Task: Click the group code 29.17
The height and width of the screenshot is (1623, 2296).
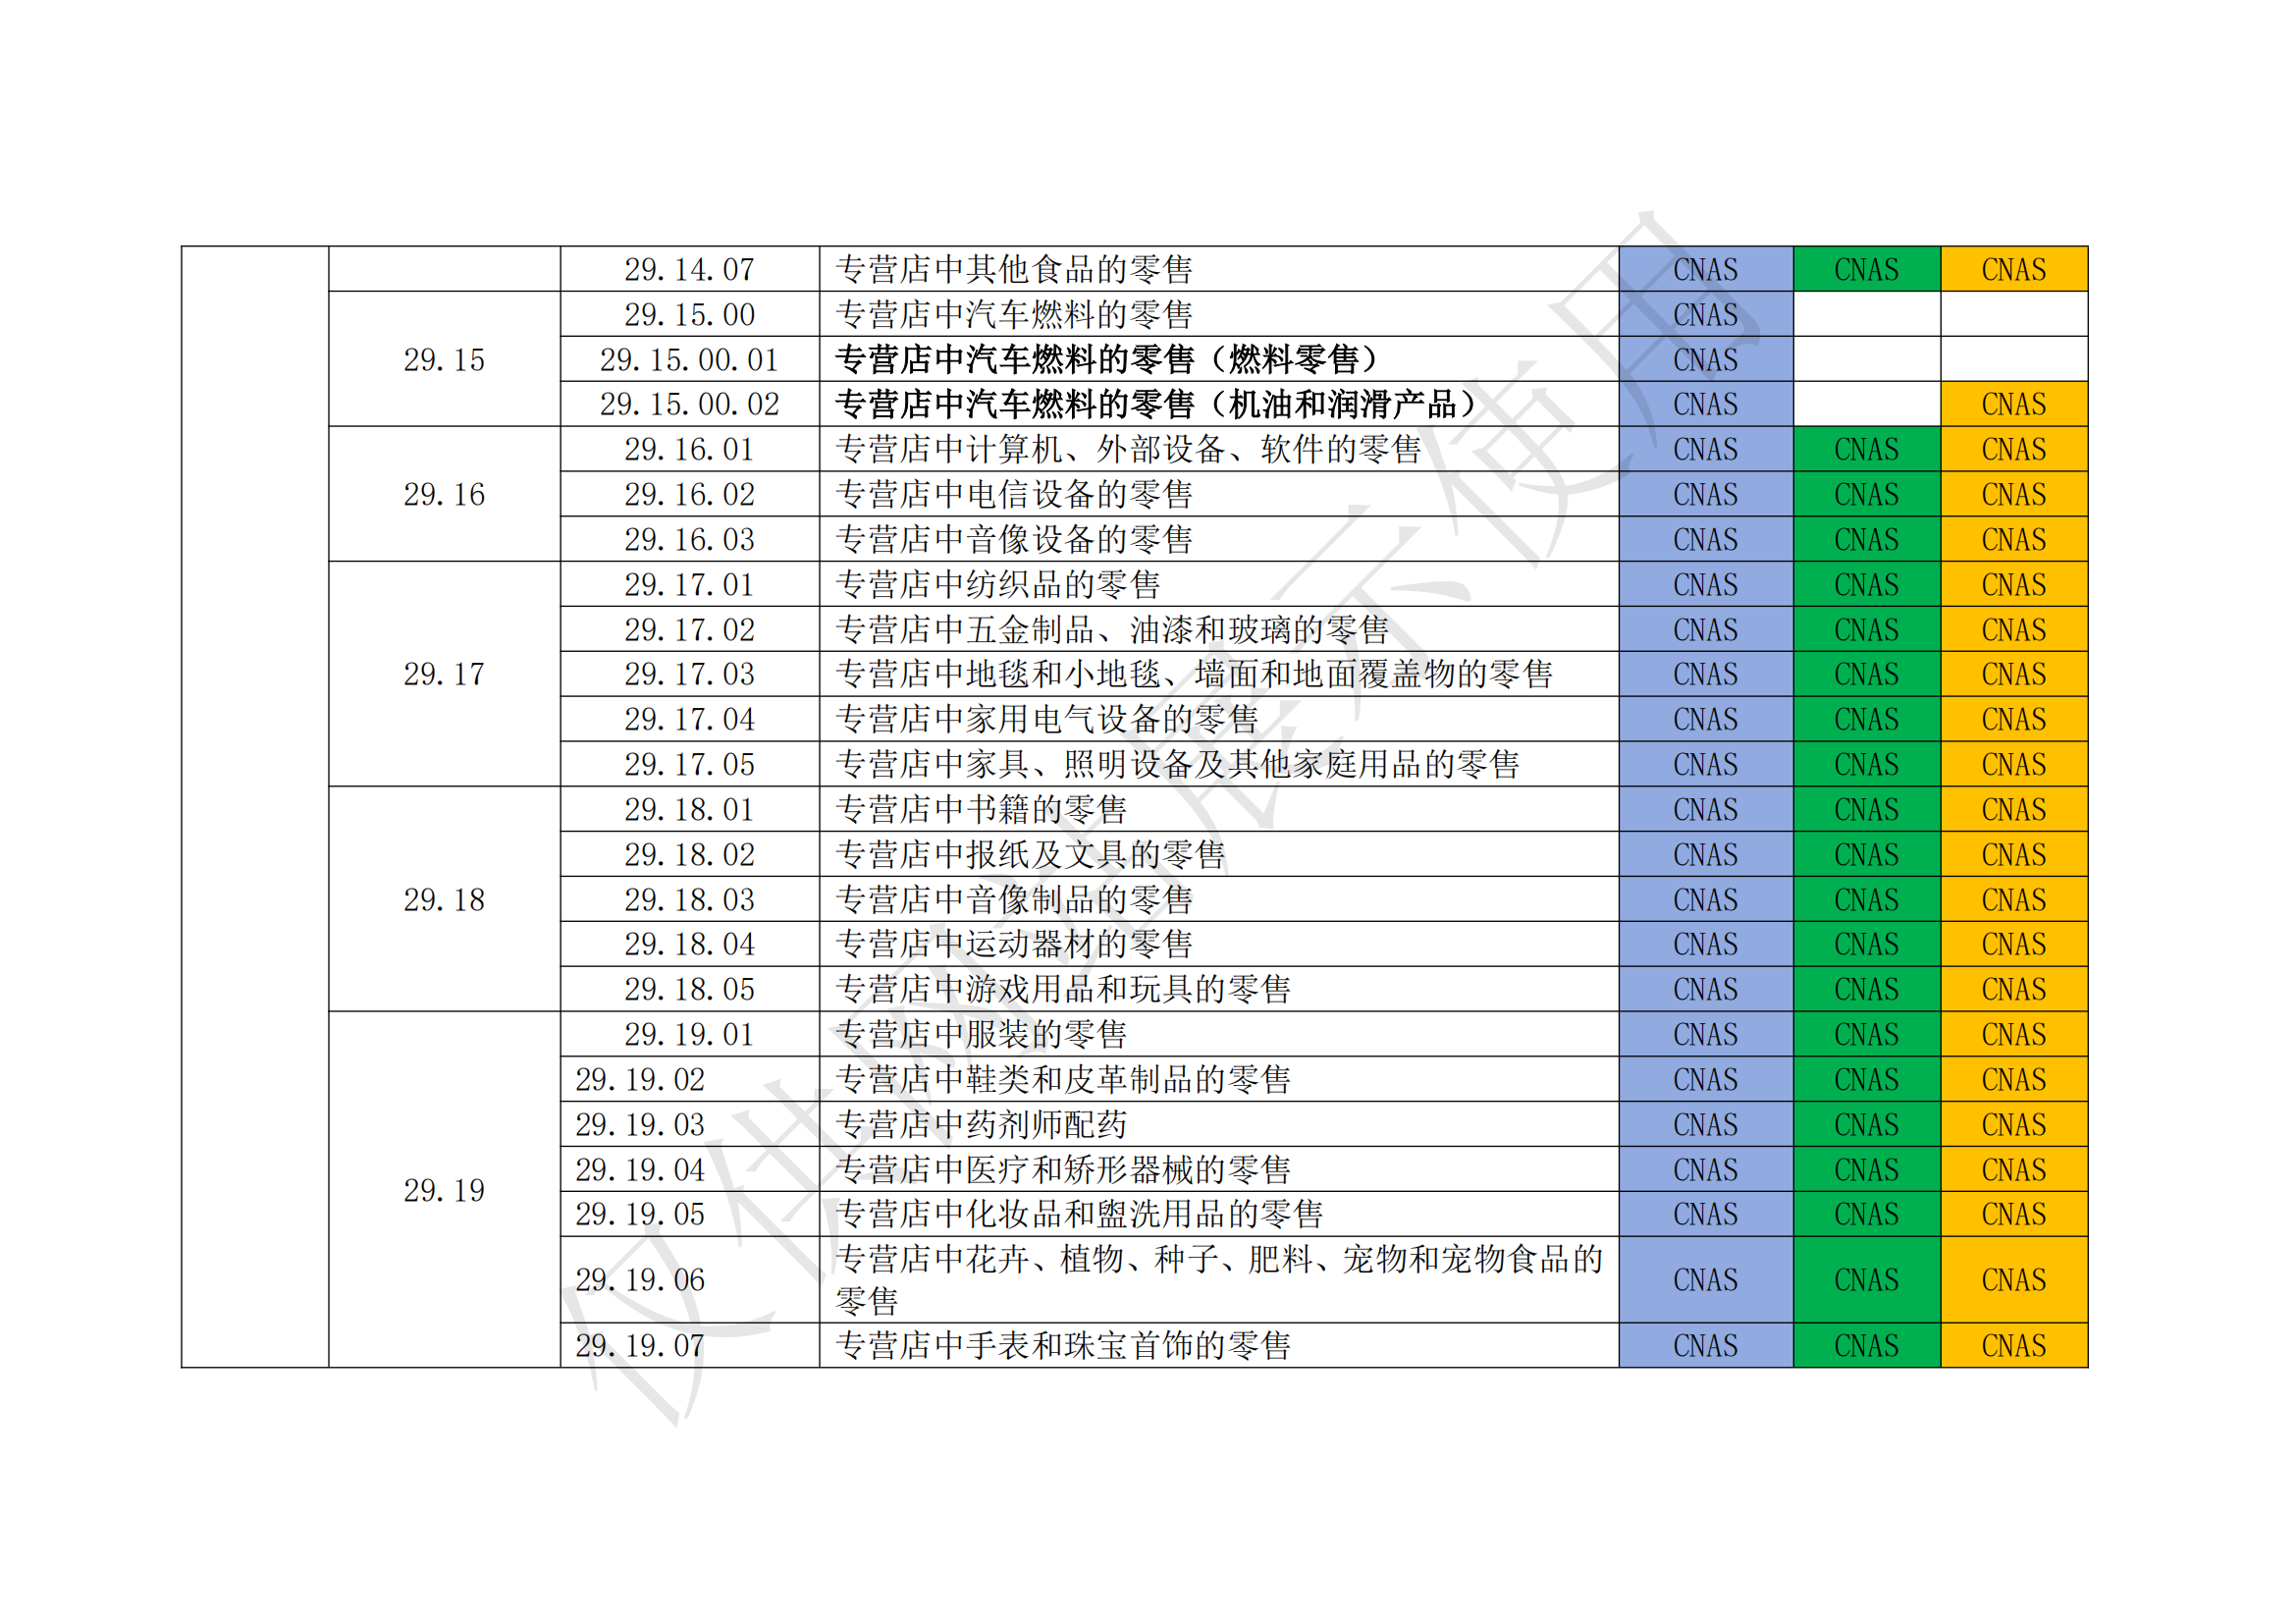Action: [x=444, y=674]
